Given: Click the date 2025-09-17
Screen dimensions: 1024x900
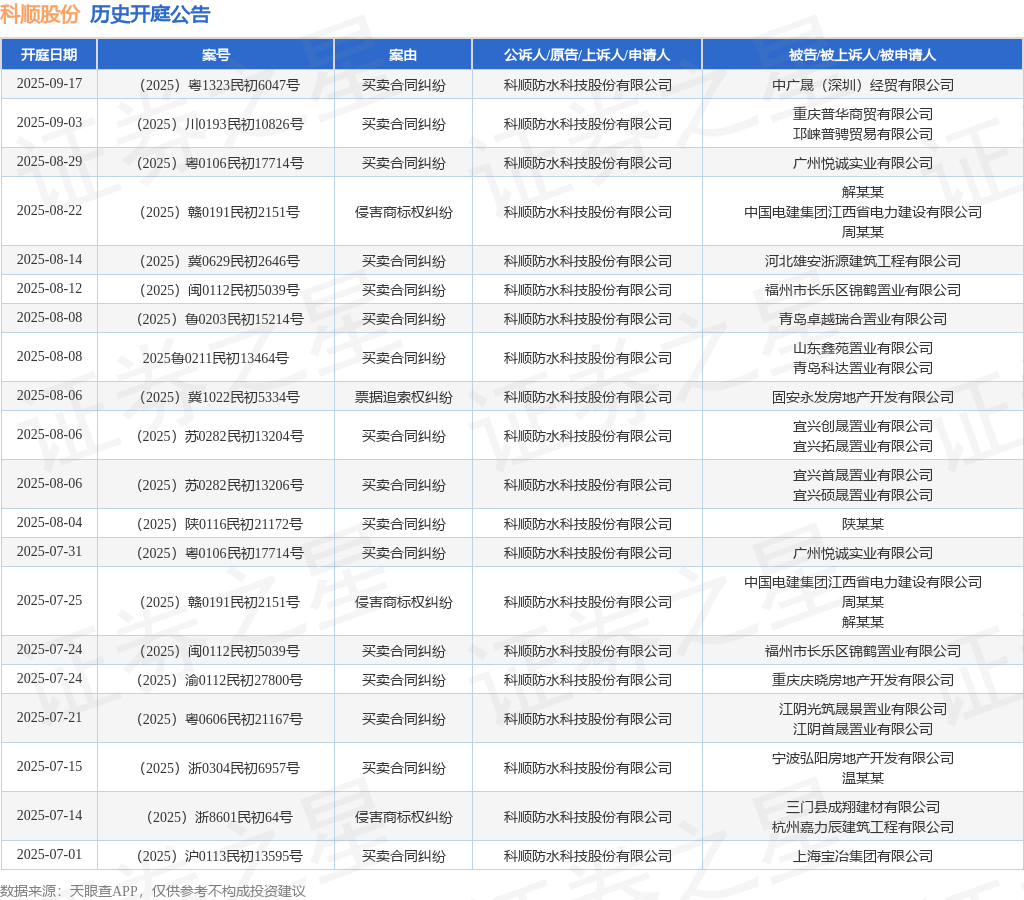Looking at the screenshot, I should [x=49, y=84].
